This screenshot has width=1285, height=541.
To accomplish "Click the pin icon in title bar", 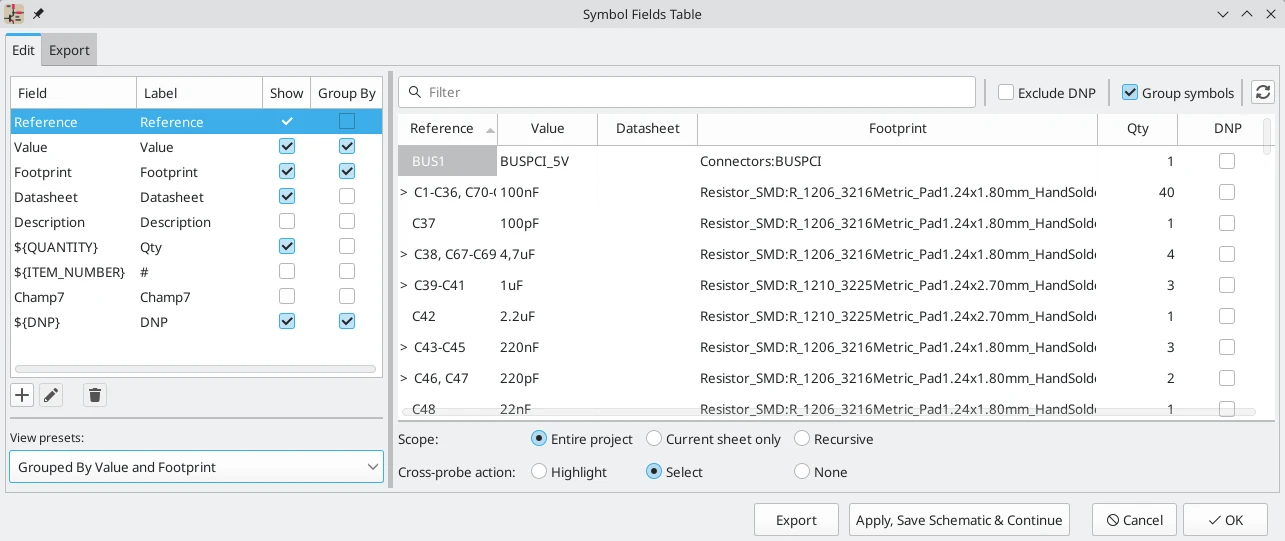I will (38, 14).
